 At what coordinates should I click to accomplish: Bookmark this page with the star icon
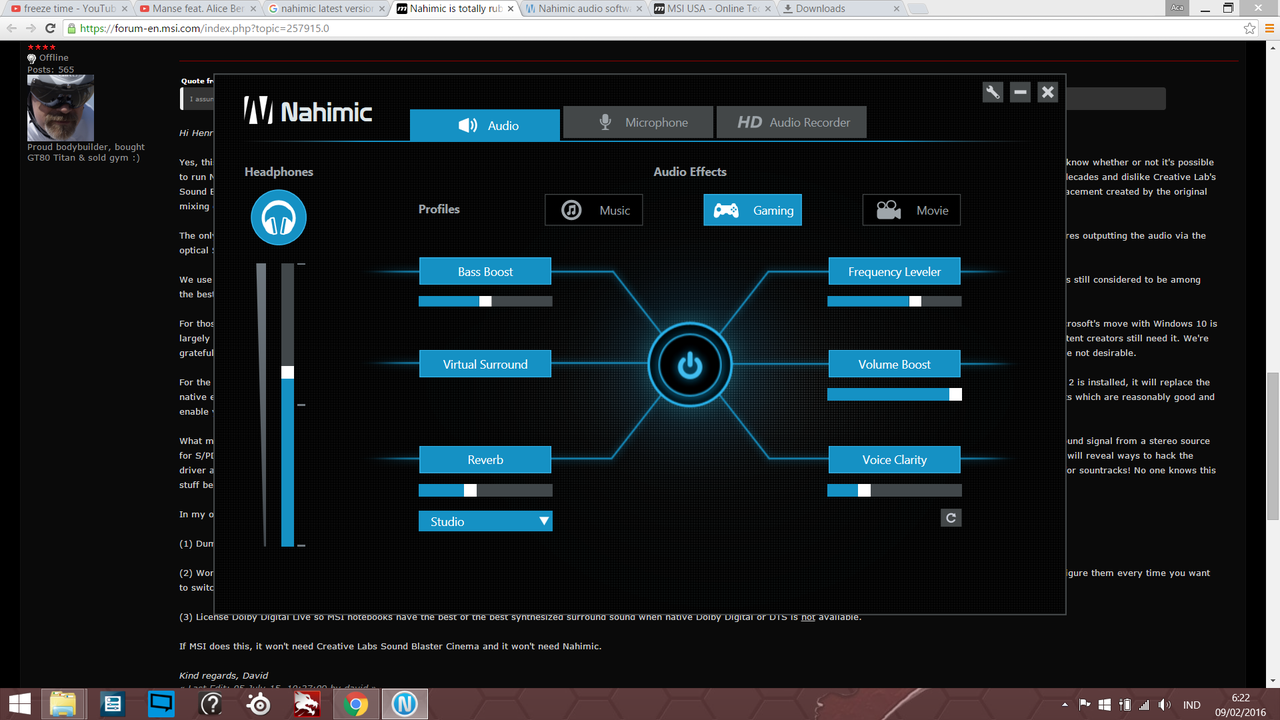click(x=1250, y=29)
